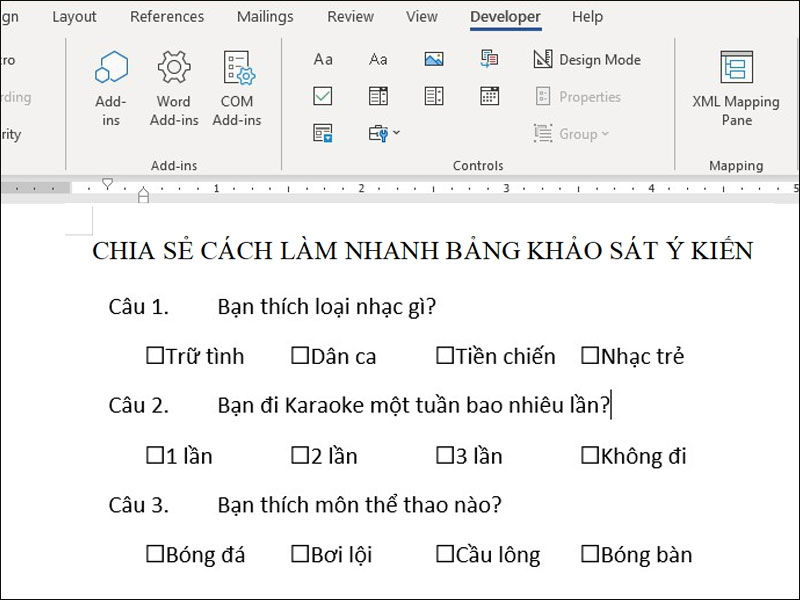Insert Building Block Gallery Content Control
This screenshot has width=800, height=600.
point(489,59)
